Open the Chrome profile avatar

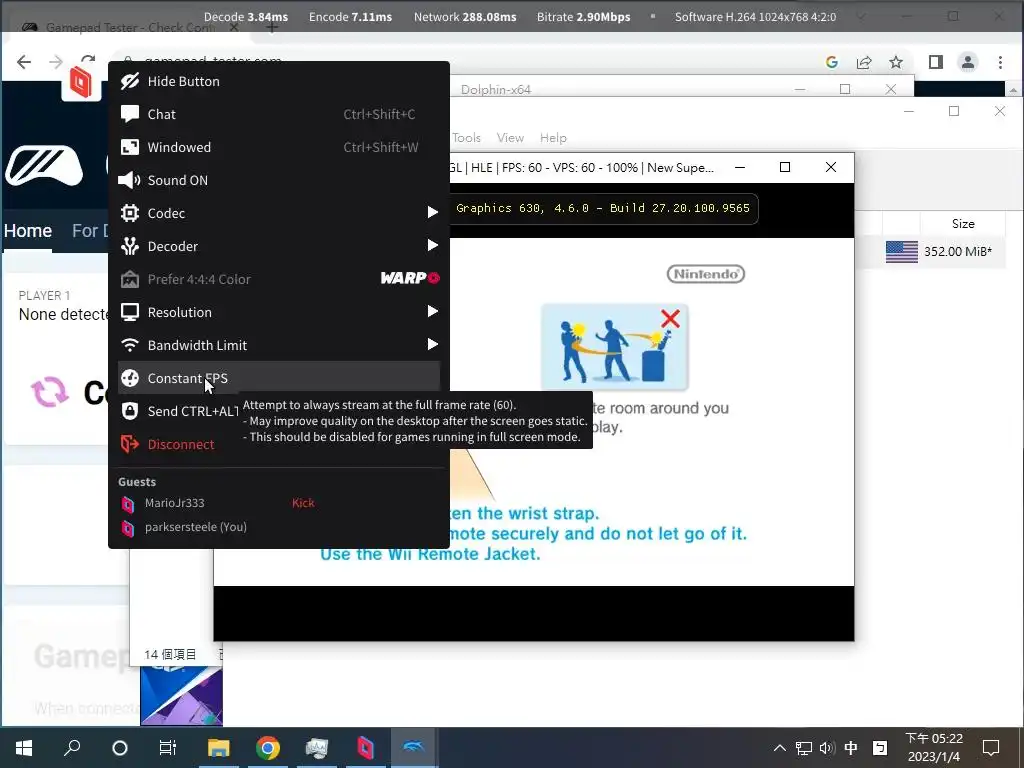click(x=968, y=62)
